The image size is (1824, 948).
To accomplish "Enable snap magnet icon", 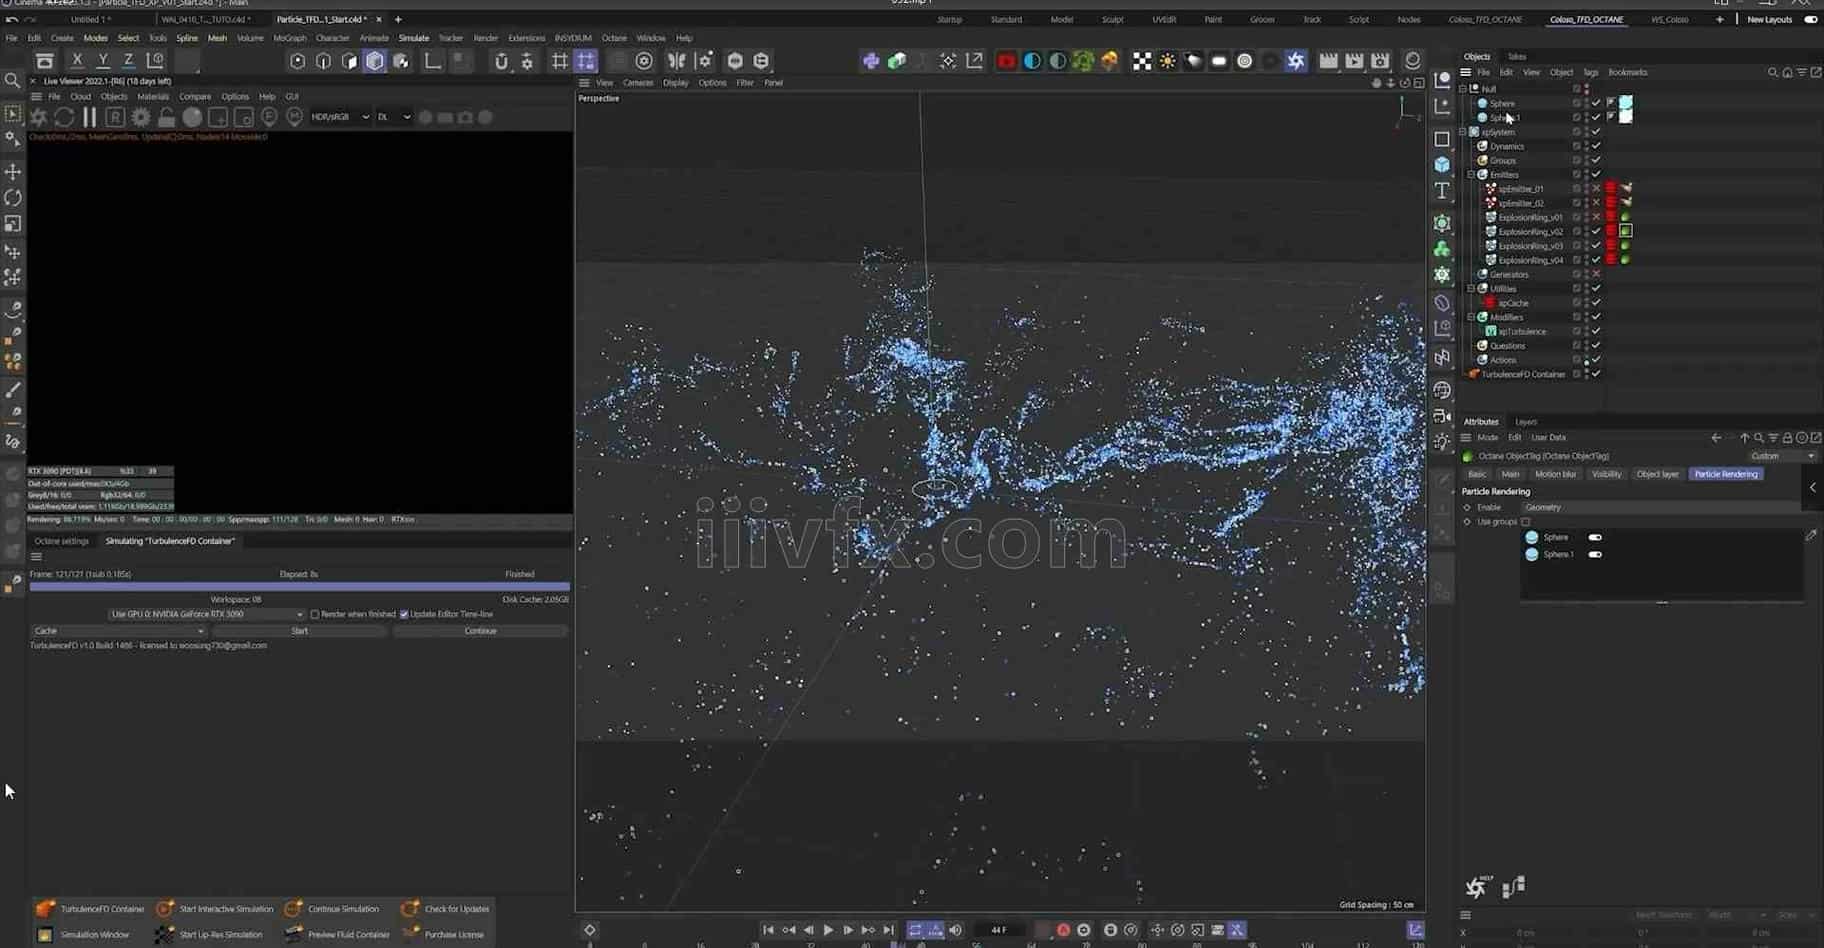I will point(501,61).
